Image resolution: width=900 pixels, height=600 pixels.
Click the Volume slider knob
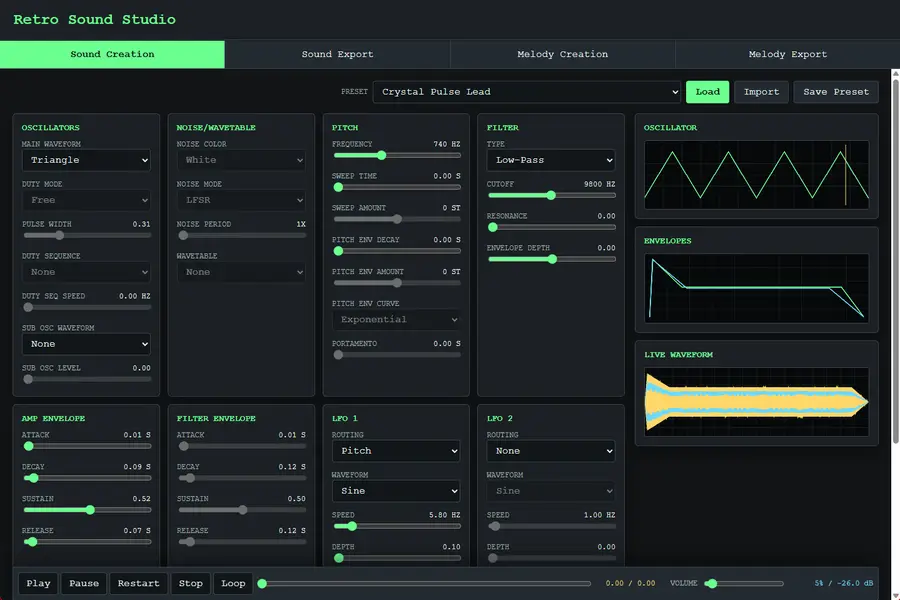coord(712,583)
